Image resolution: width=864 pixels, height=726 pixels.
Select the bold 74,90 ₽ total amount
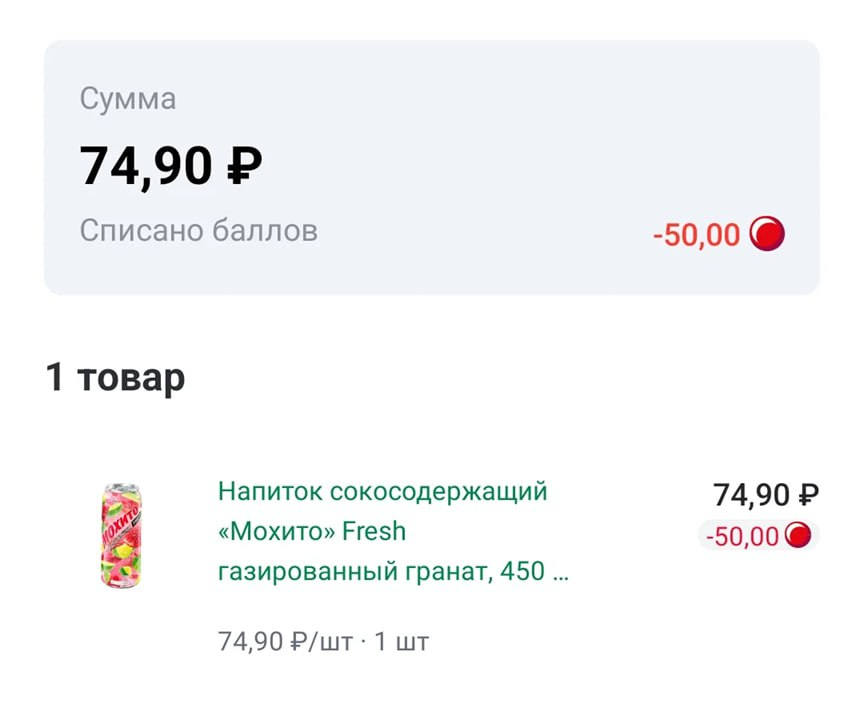point(170,166)
